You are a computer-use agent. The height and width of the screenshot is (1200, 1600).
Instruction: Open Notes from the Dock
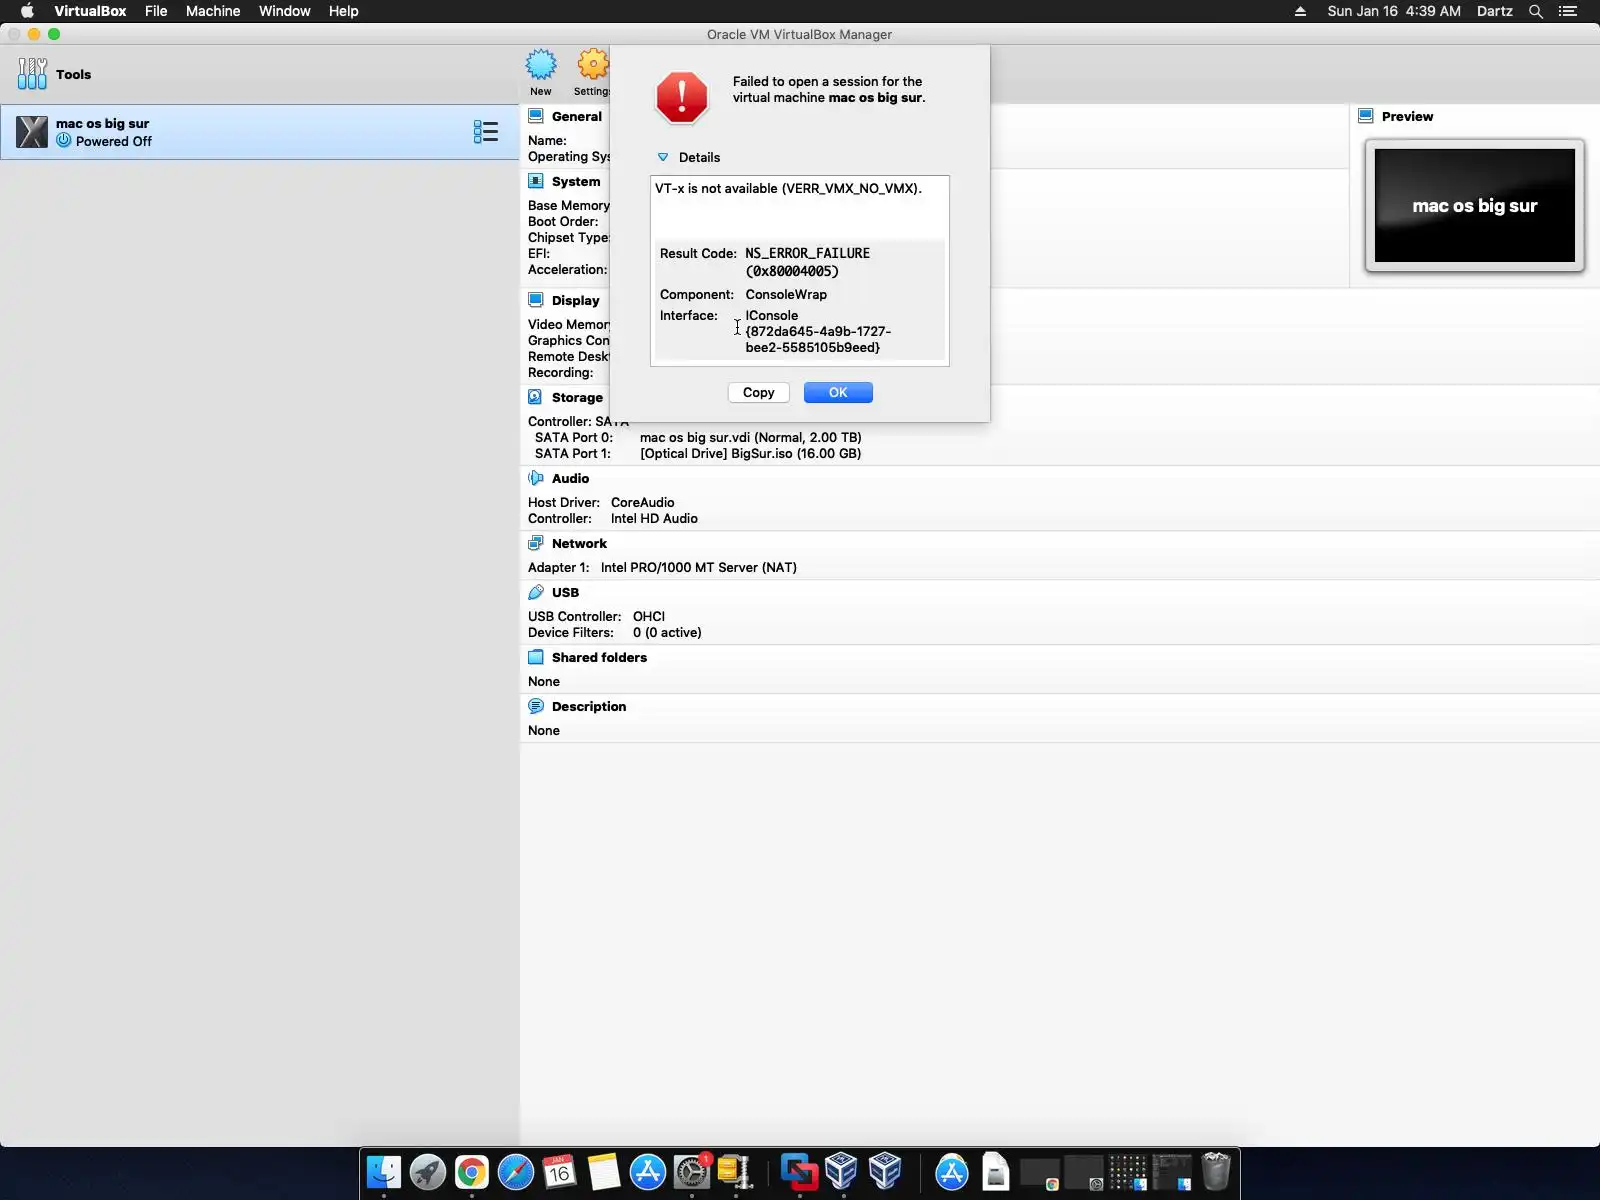[x=604, y=1171]
